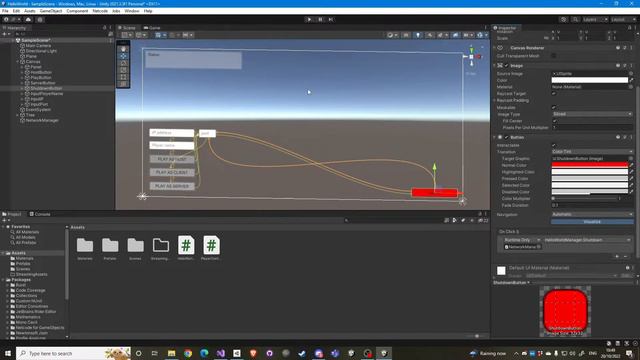Image resolution: width=640 pixels, height=360 pixels.
Task: Toggle the Button component enabled checkbox
Action: click(x=507, y=137)
